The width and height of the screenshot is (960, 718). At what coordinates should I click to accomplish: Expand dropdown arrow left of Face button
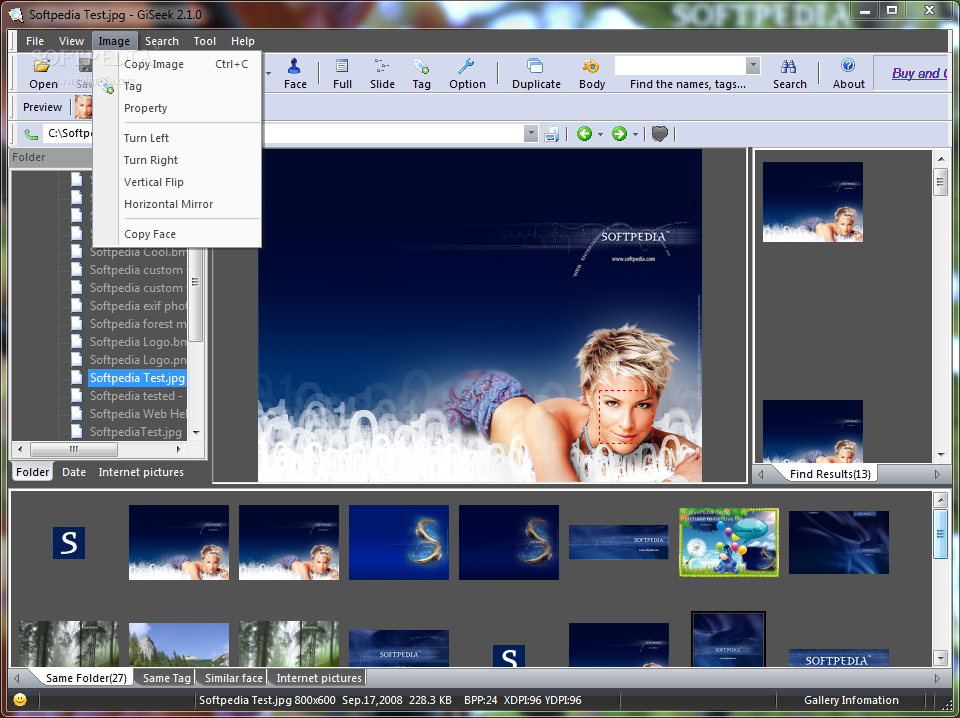tap(268, 73)
